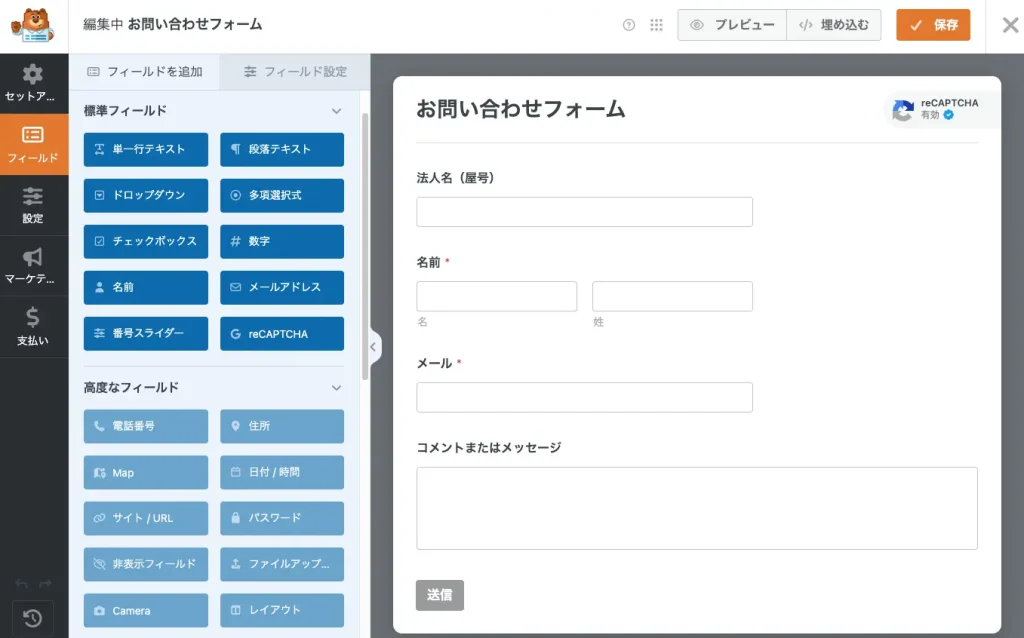Click the 名前 field label
The width and height of the screenshot is (1024, 638).
coord(428,263)
